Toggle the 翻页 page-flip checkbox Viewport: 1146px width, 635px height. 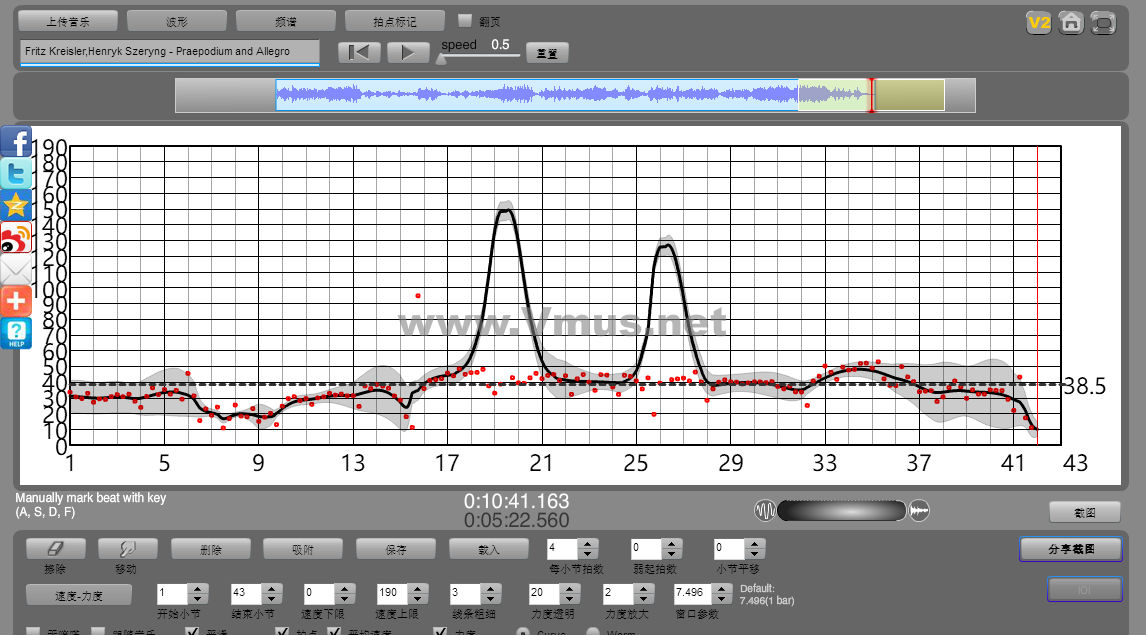tap(465, 20)
